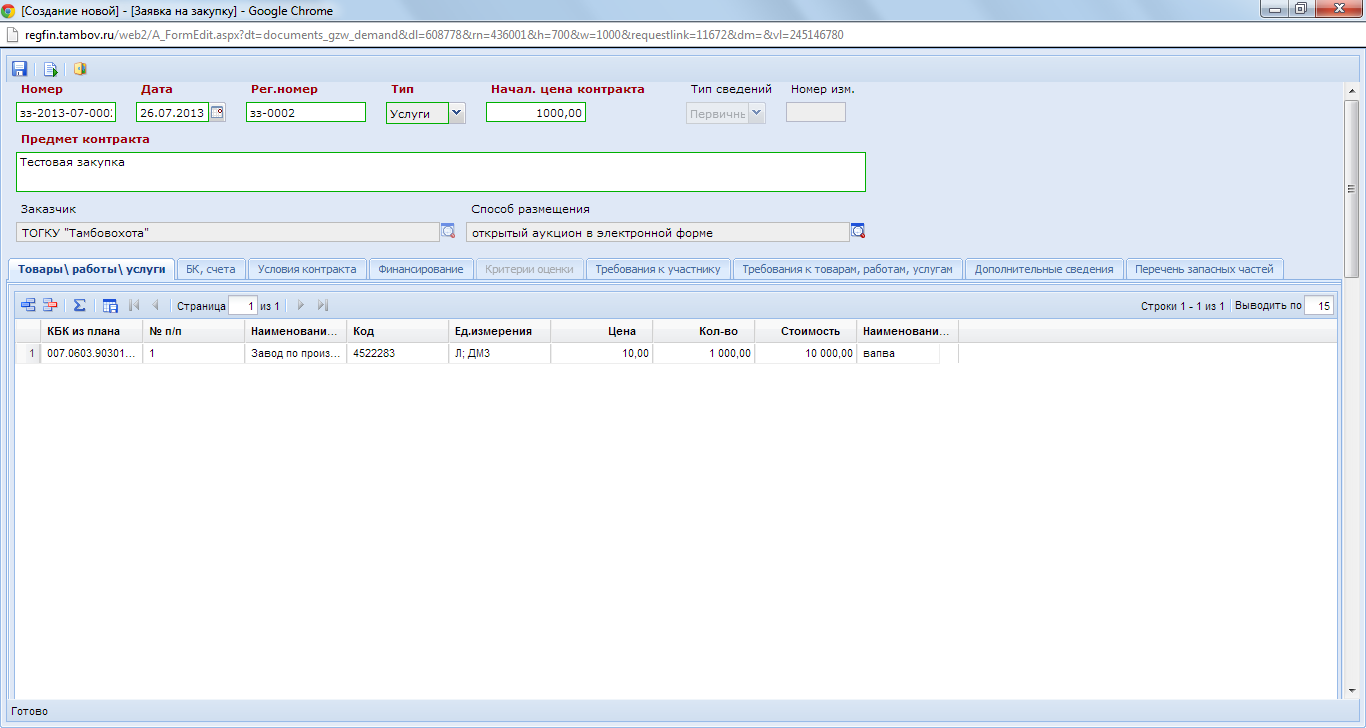This screenshot has width=1366, height=728.
Task: Open the Заказчик lookup search icon
Action: click(x=448, y=231)
